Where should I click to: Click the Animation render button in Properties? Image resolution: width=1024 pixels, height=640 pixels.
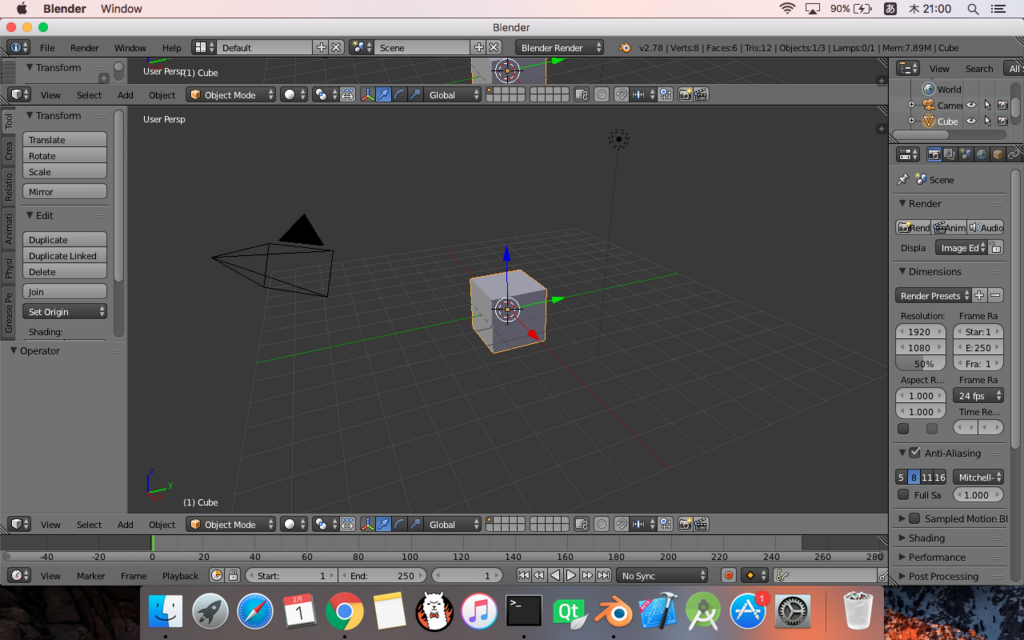[949, 227]
